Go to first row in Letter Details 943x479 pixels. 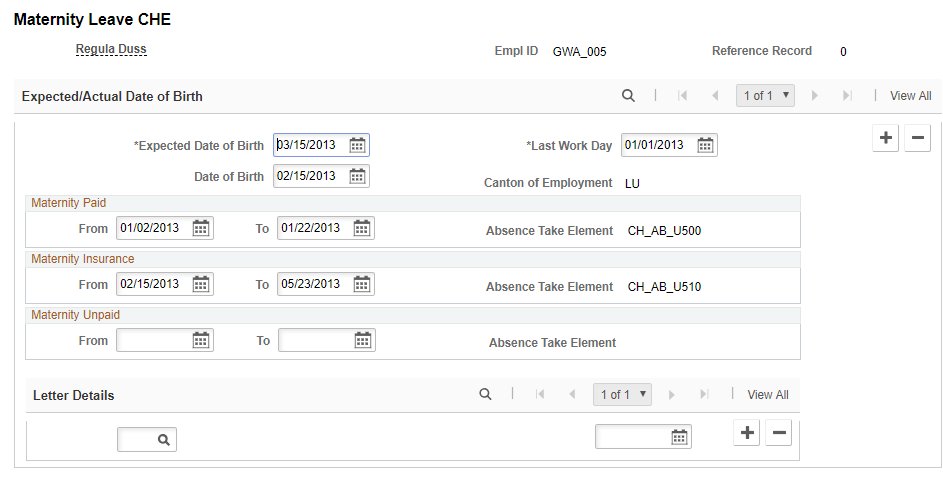pos(540,395)
